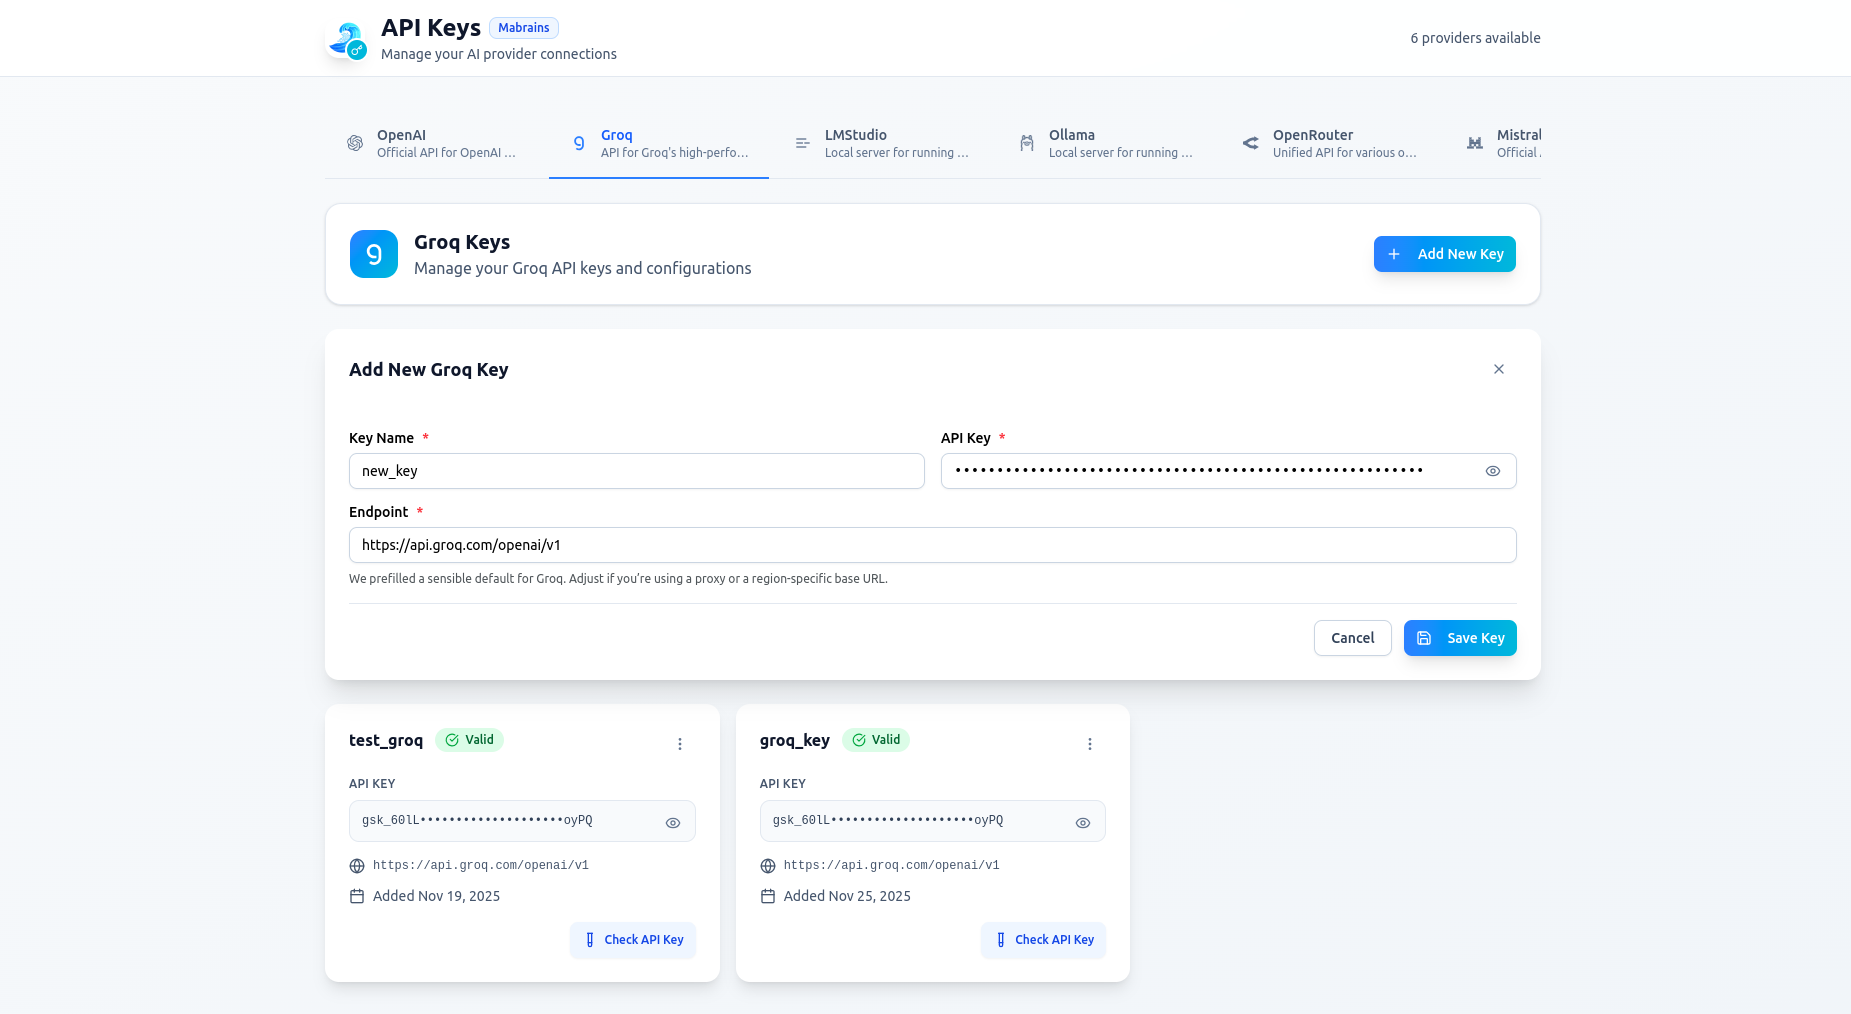Screen dimensions: 1851x1014
Task: Click the Groq '9' icon beside Groq Keys heading
Action: [373, 254]
